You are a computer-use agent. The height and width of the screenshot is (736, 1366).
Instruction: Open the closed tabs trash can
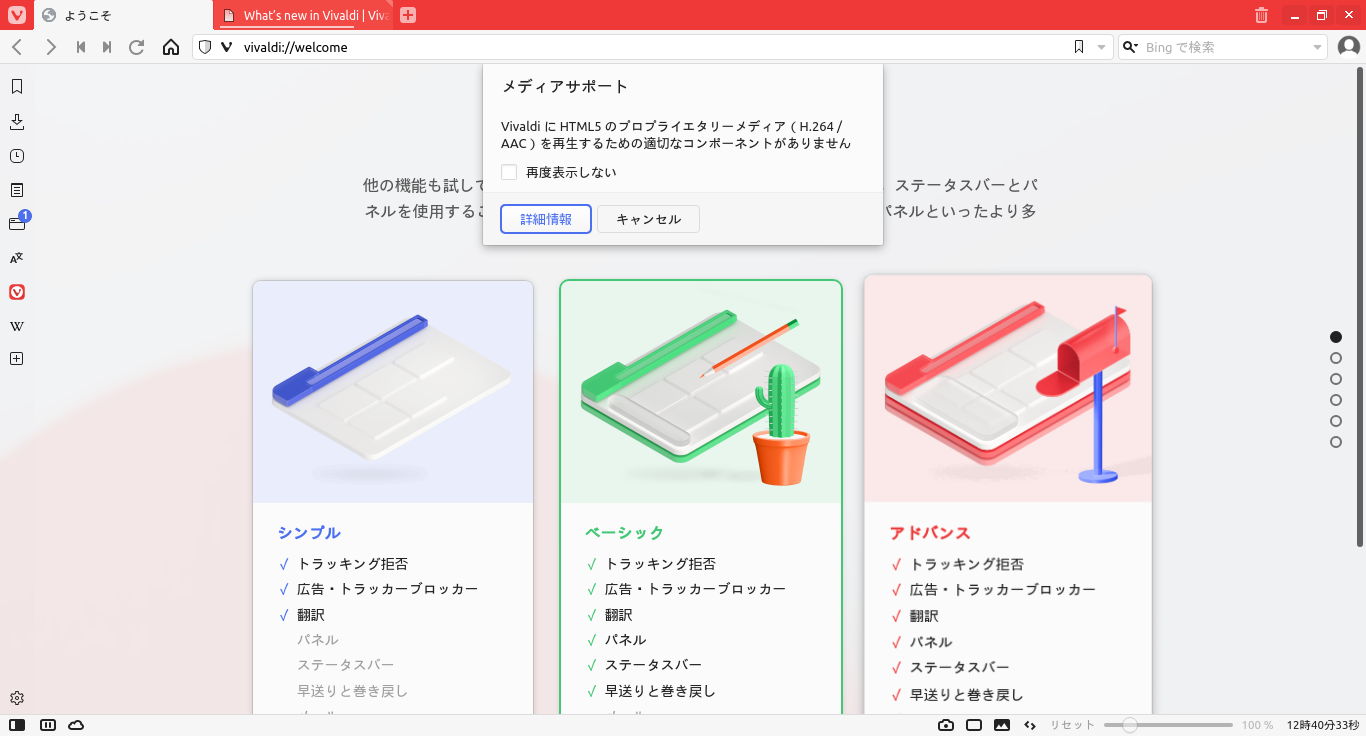point(1261,15)
